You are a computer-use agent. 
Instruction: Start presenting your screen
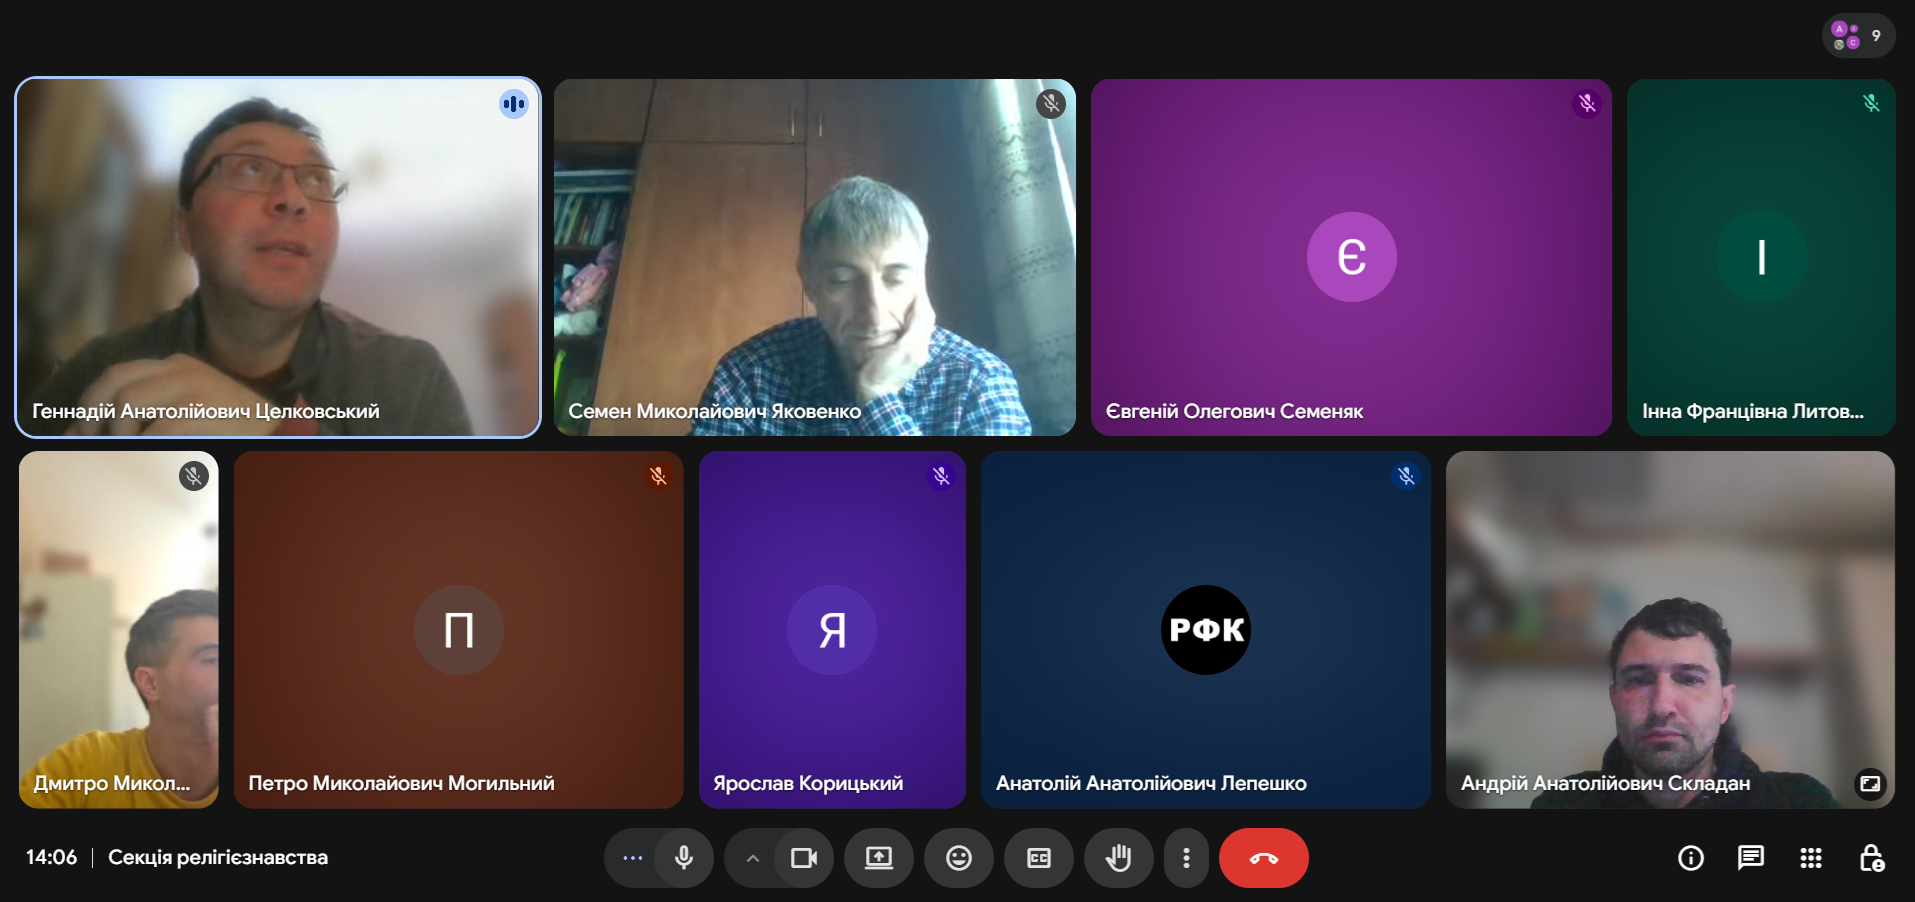879,858
